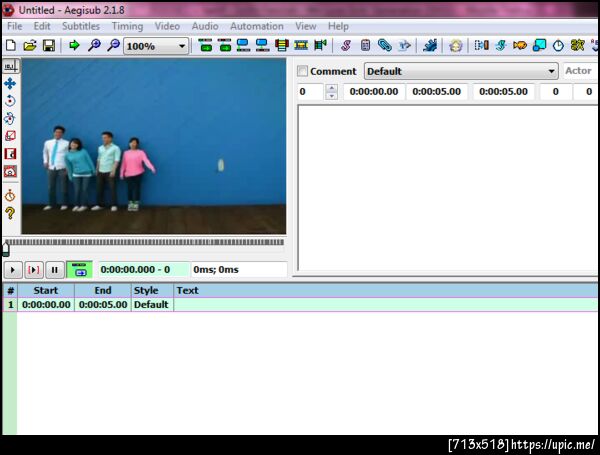This screenshot has width=600, height=455.
Task: Open the Shift Times icon
Action: point(481,46)
